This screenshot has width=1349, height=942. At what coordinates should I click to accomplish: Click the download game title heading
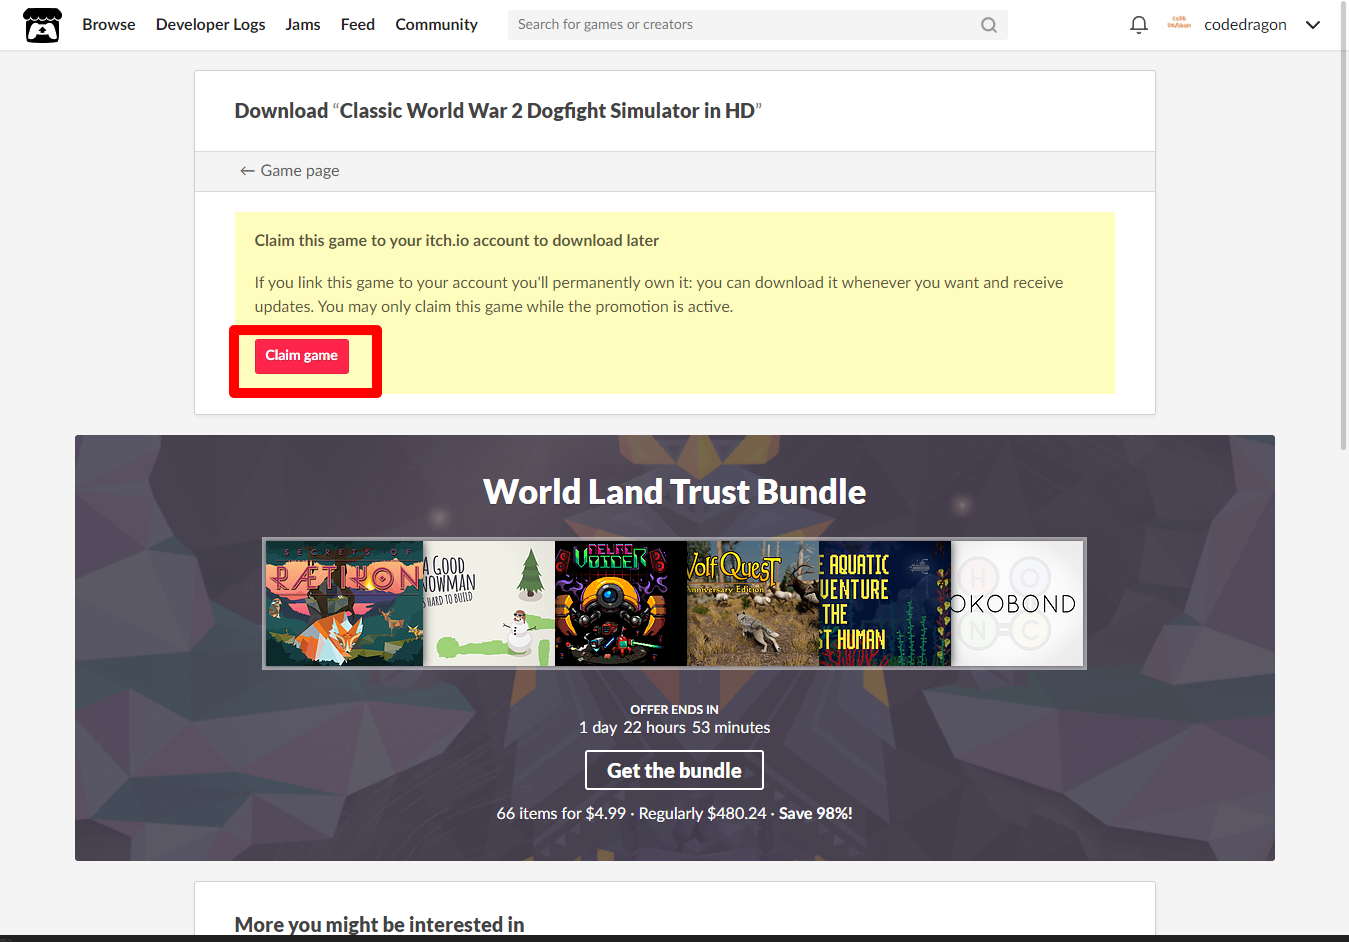[x=498, y=111]
